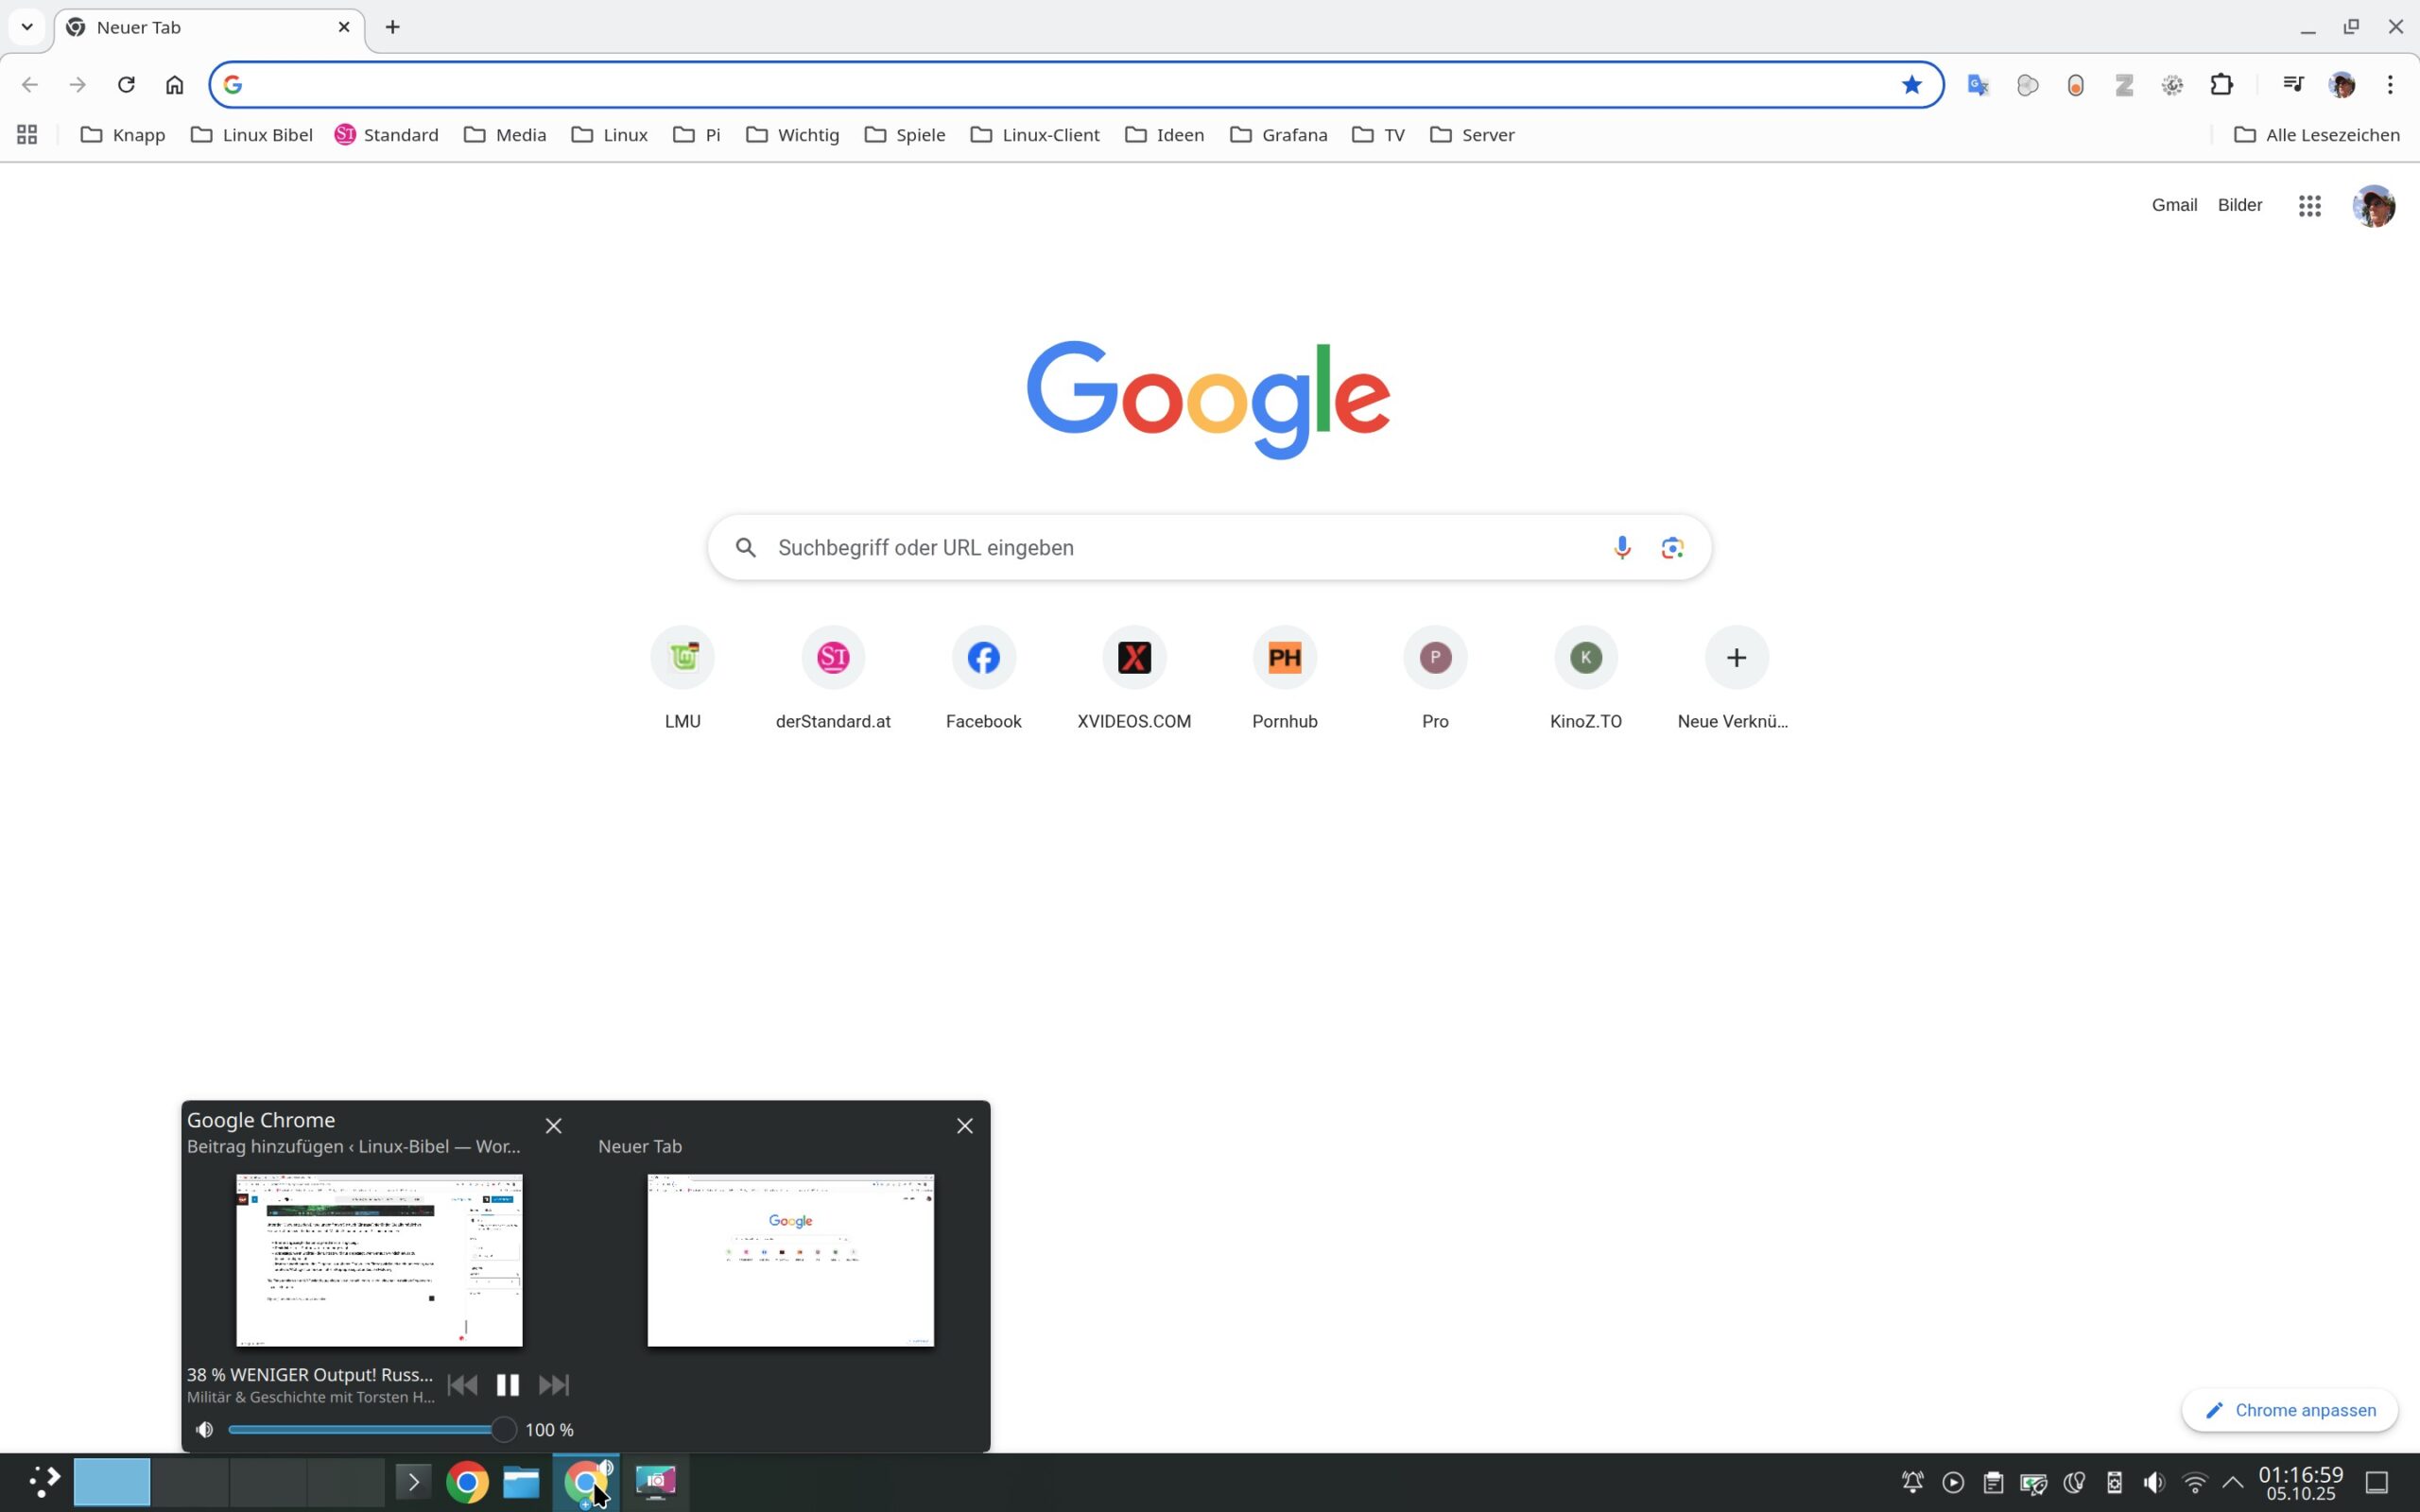This screenshot has width=2420, height=1512.
Task: Open the Linux Bibel bookmark folder
Action: (x=252, y=135)
